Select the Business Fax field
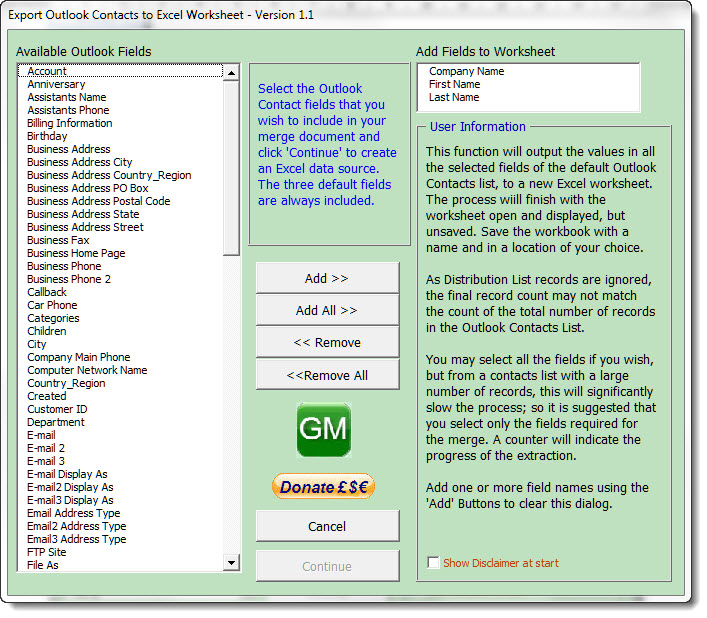707x618 pixels. pos(120,240)
